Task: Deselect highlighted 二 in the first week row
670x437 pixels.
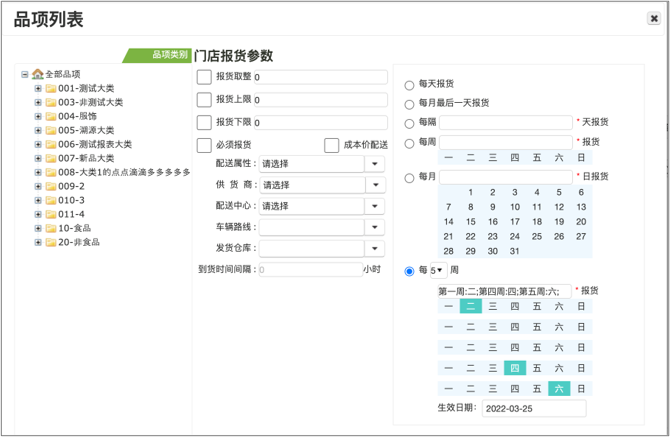Action: [470, 306]
